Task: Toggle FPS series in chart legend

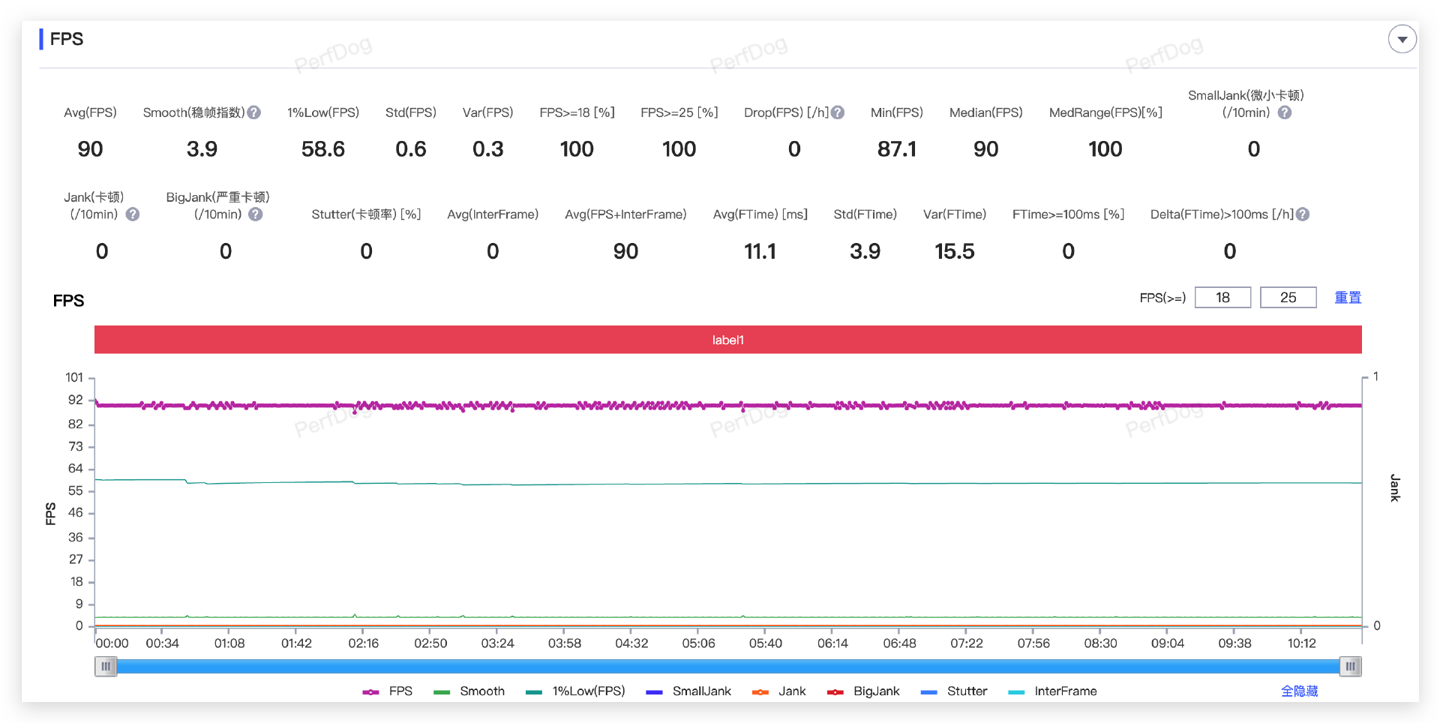Action: coord(386,691)
